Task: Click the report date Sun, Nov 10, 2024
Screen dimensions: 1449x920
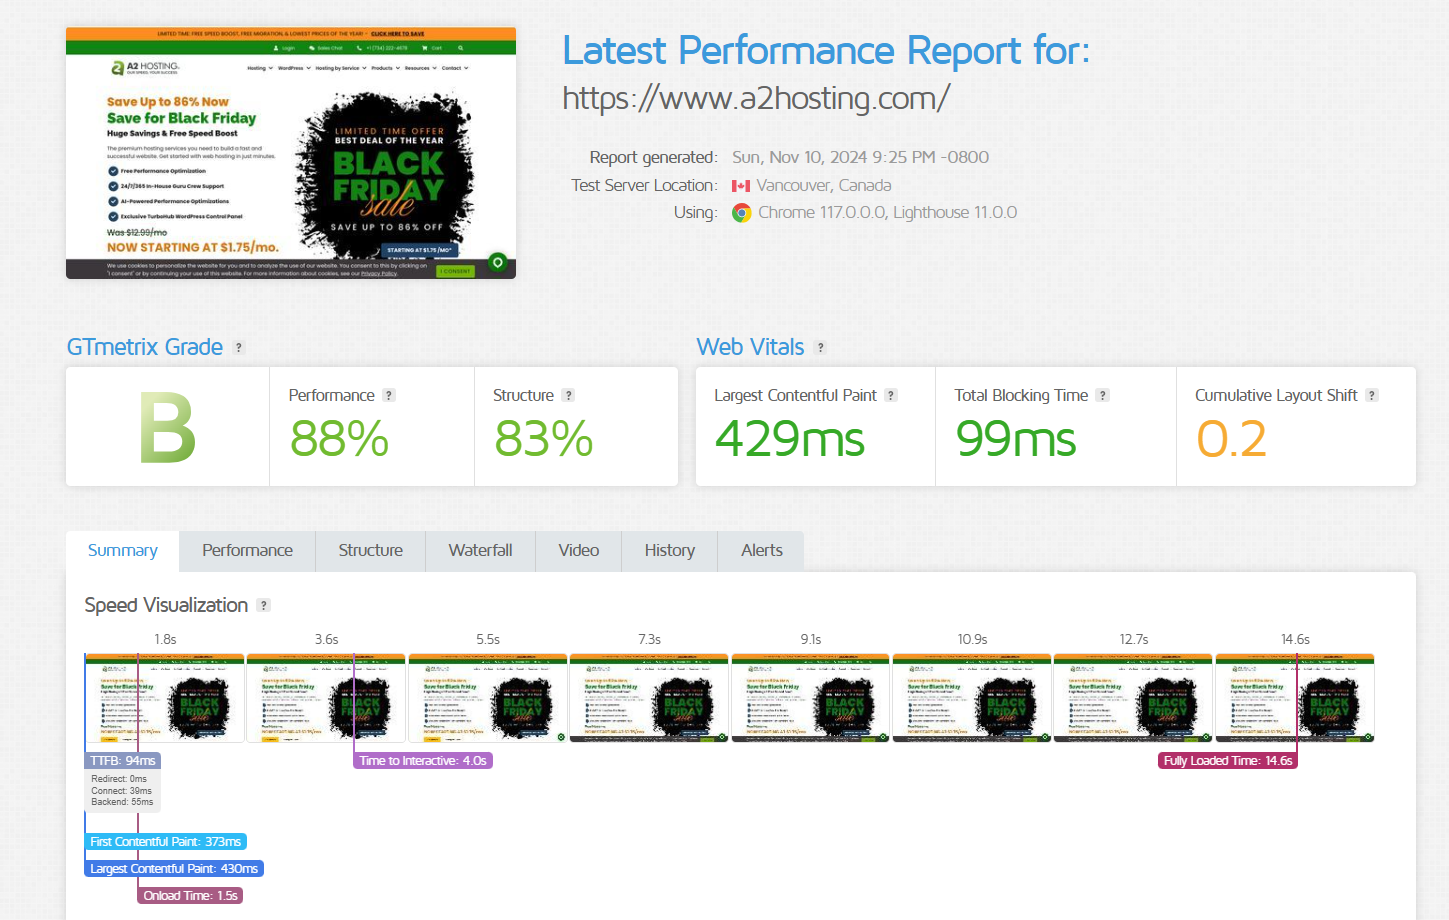Action: [860, 158]
